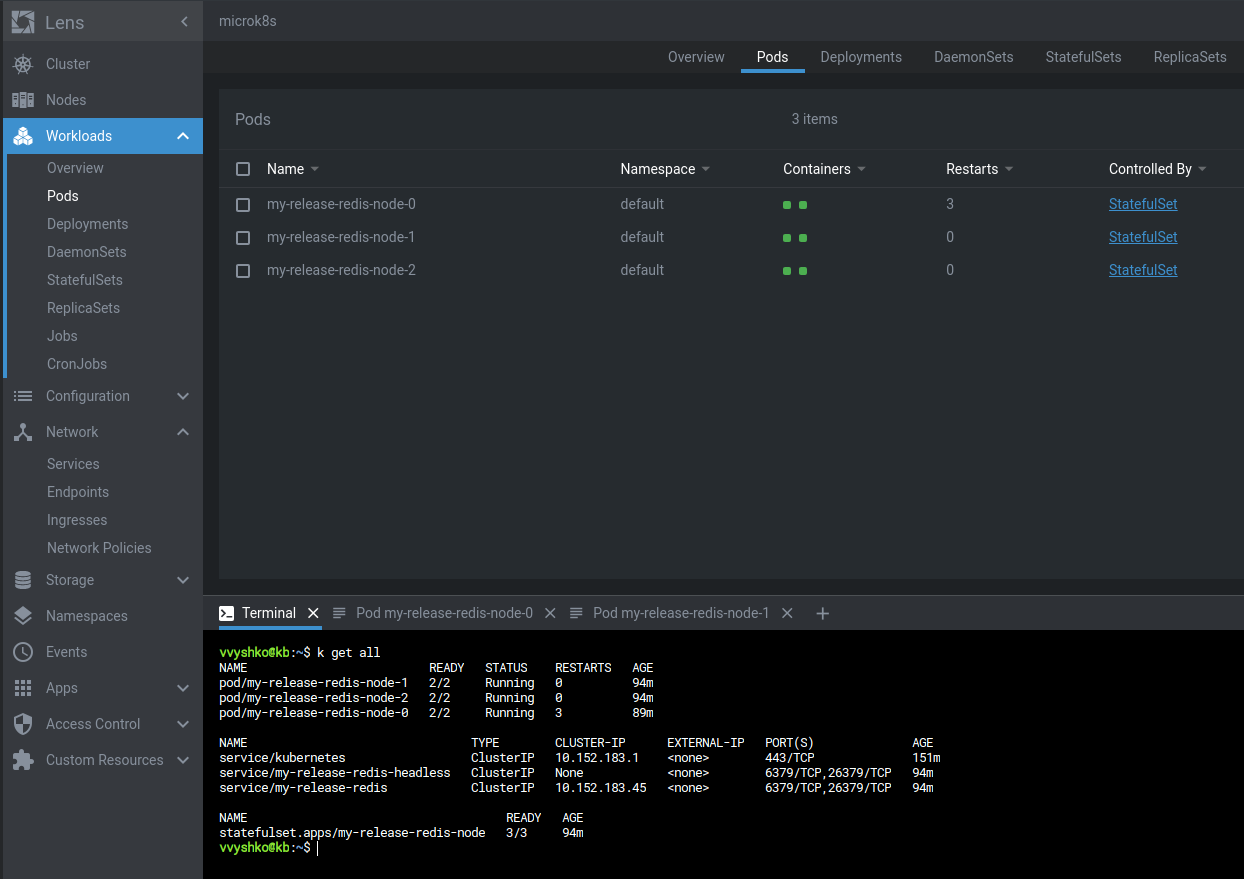Check the my-release-redis-node-0 row checkbox
Viewport: 1244px width, 879px height.
point(243,205)
